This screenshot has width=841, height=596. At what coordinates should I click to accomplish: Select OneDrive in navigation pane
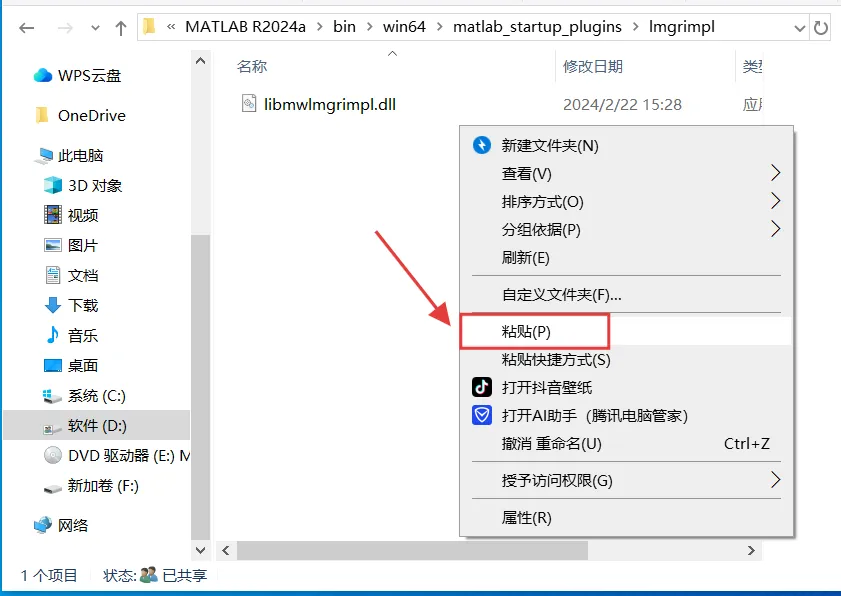(x=92, y=115)
